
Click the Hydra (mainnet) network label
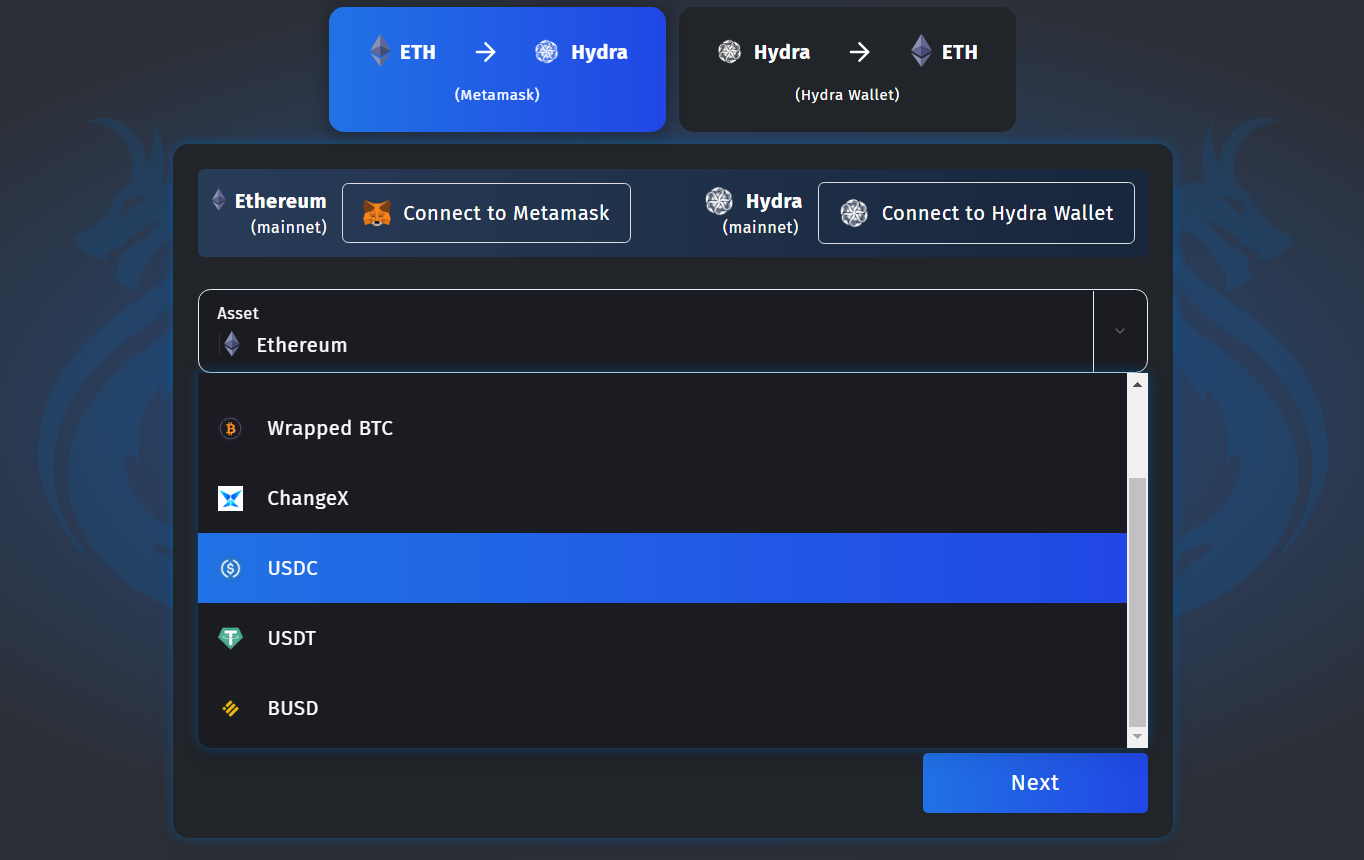coord(761,213)
